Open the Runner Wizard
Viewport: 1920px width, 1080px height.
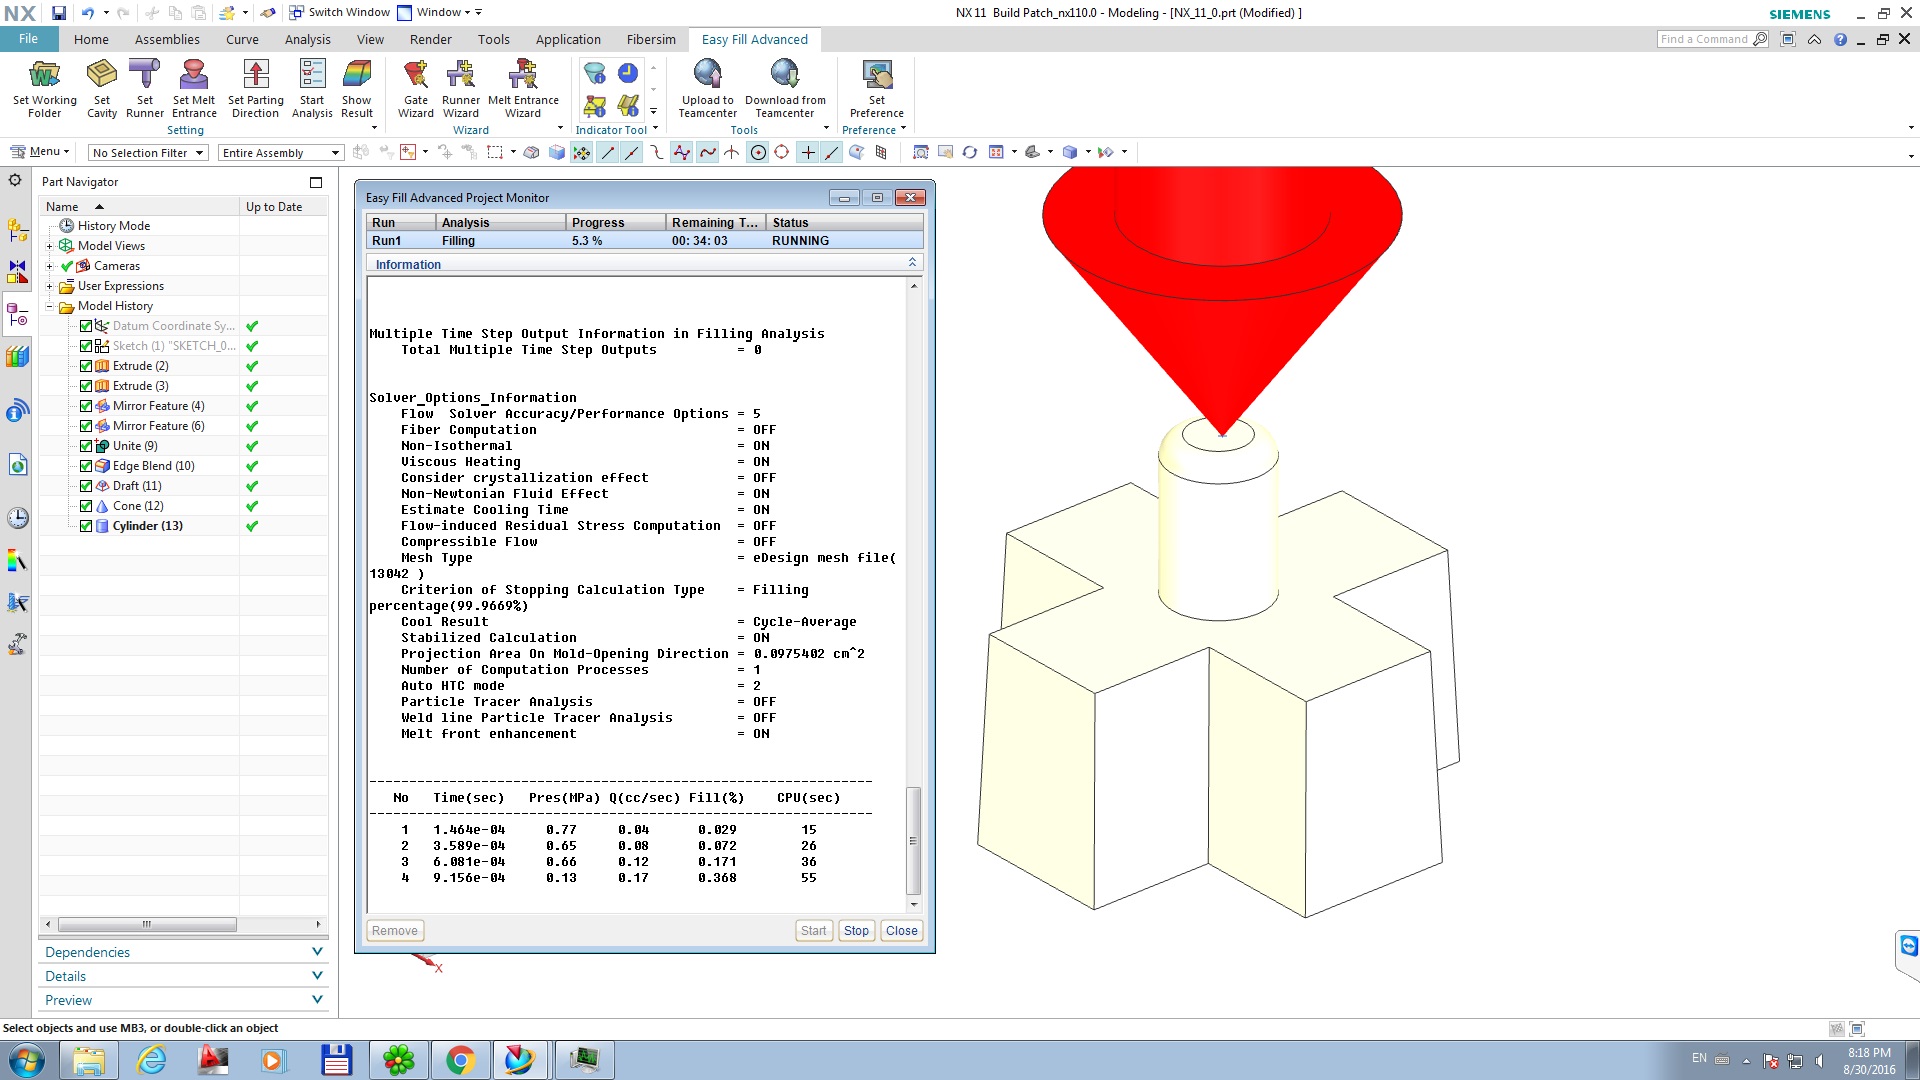(x=461, y=88)
